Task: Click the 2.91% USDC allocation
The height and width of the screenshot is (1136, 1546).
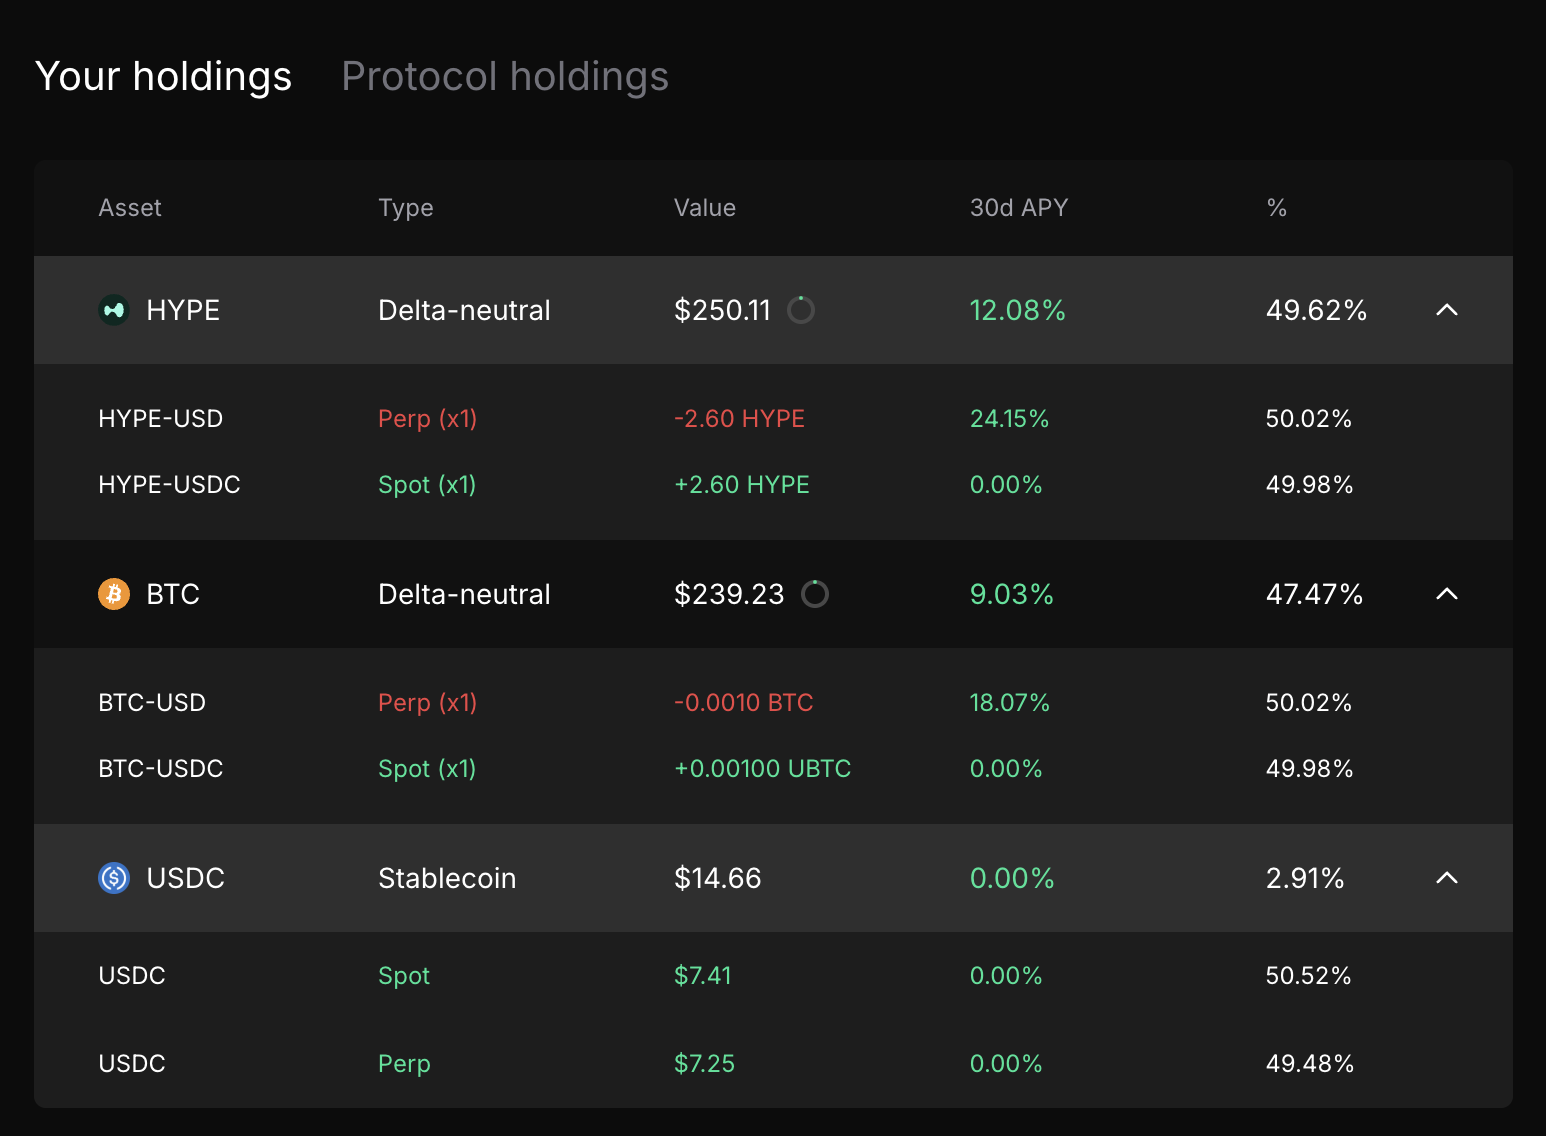Action: (1306, 878)
